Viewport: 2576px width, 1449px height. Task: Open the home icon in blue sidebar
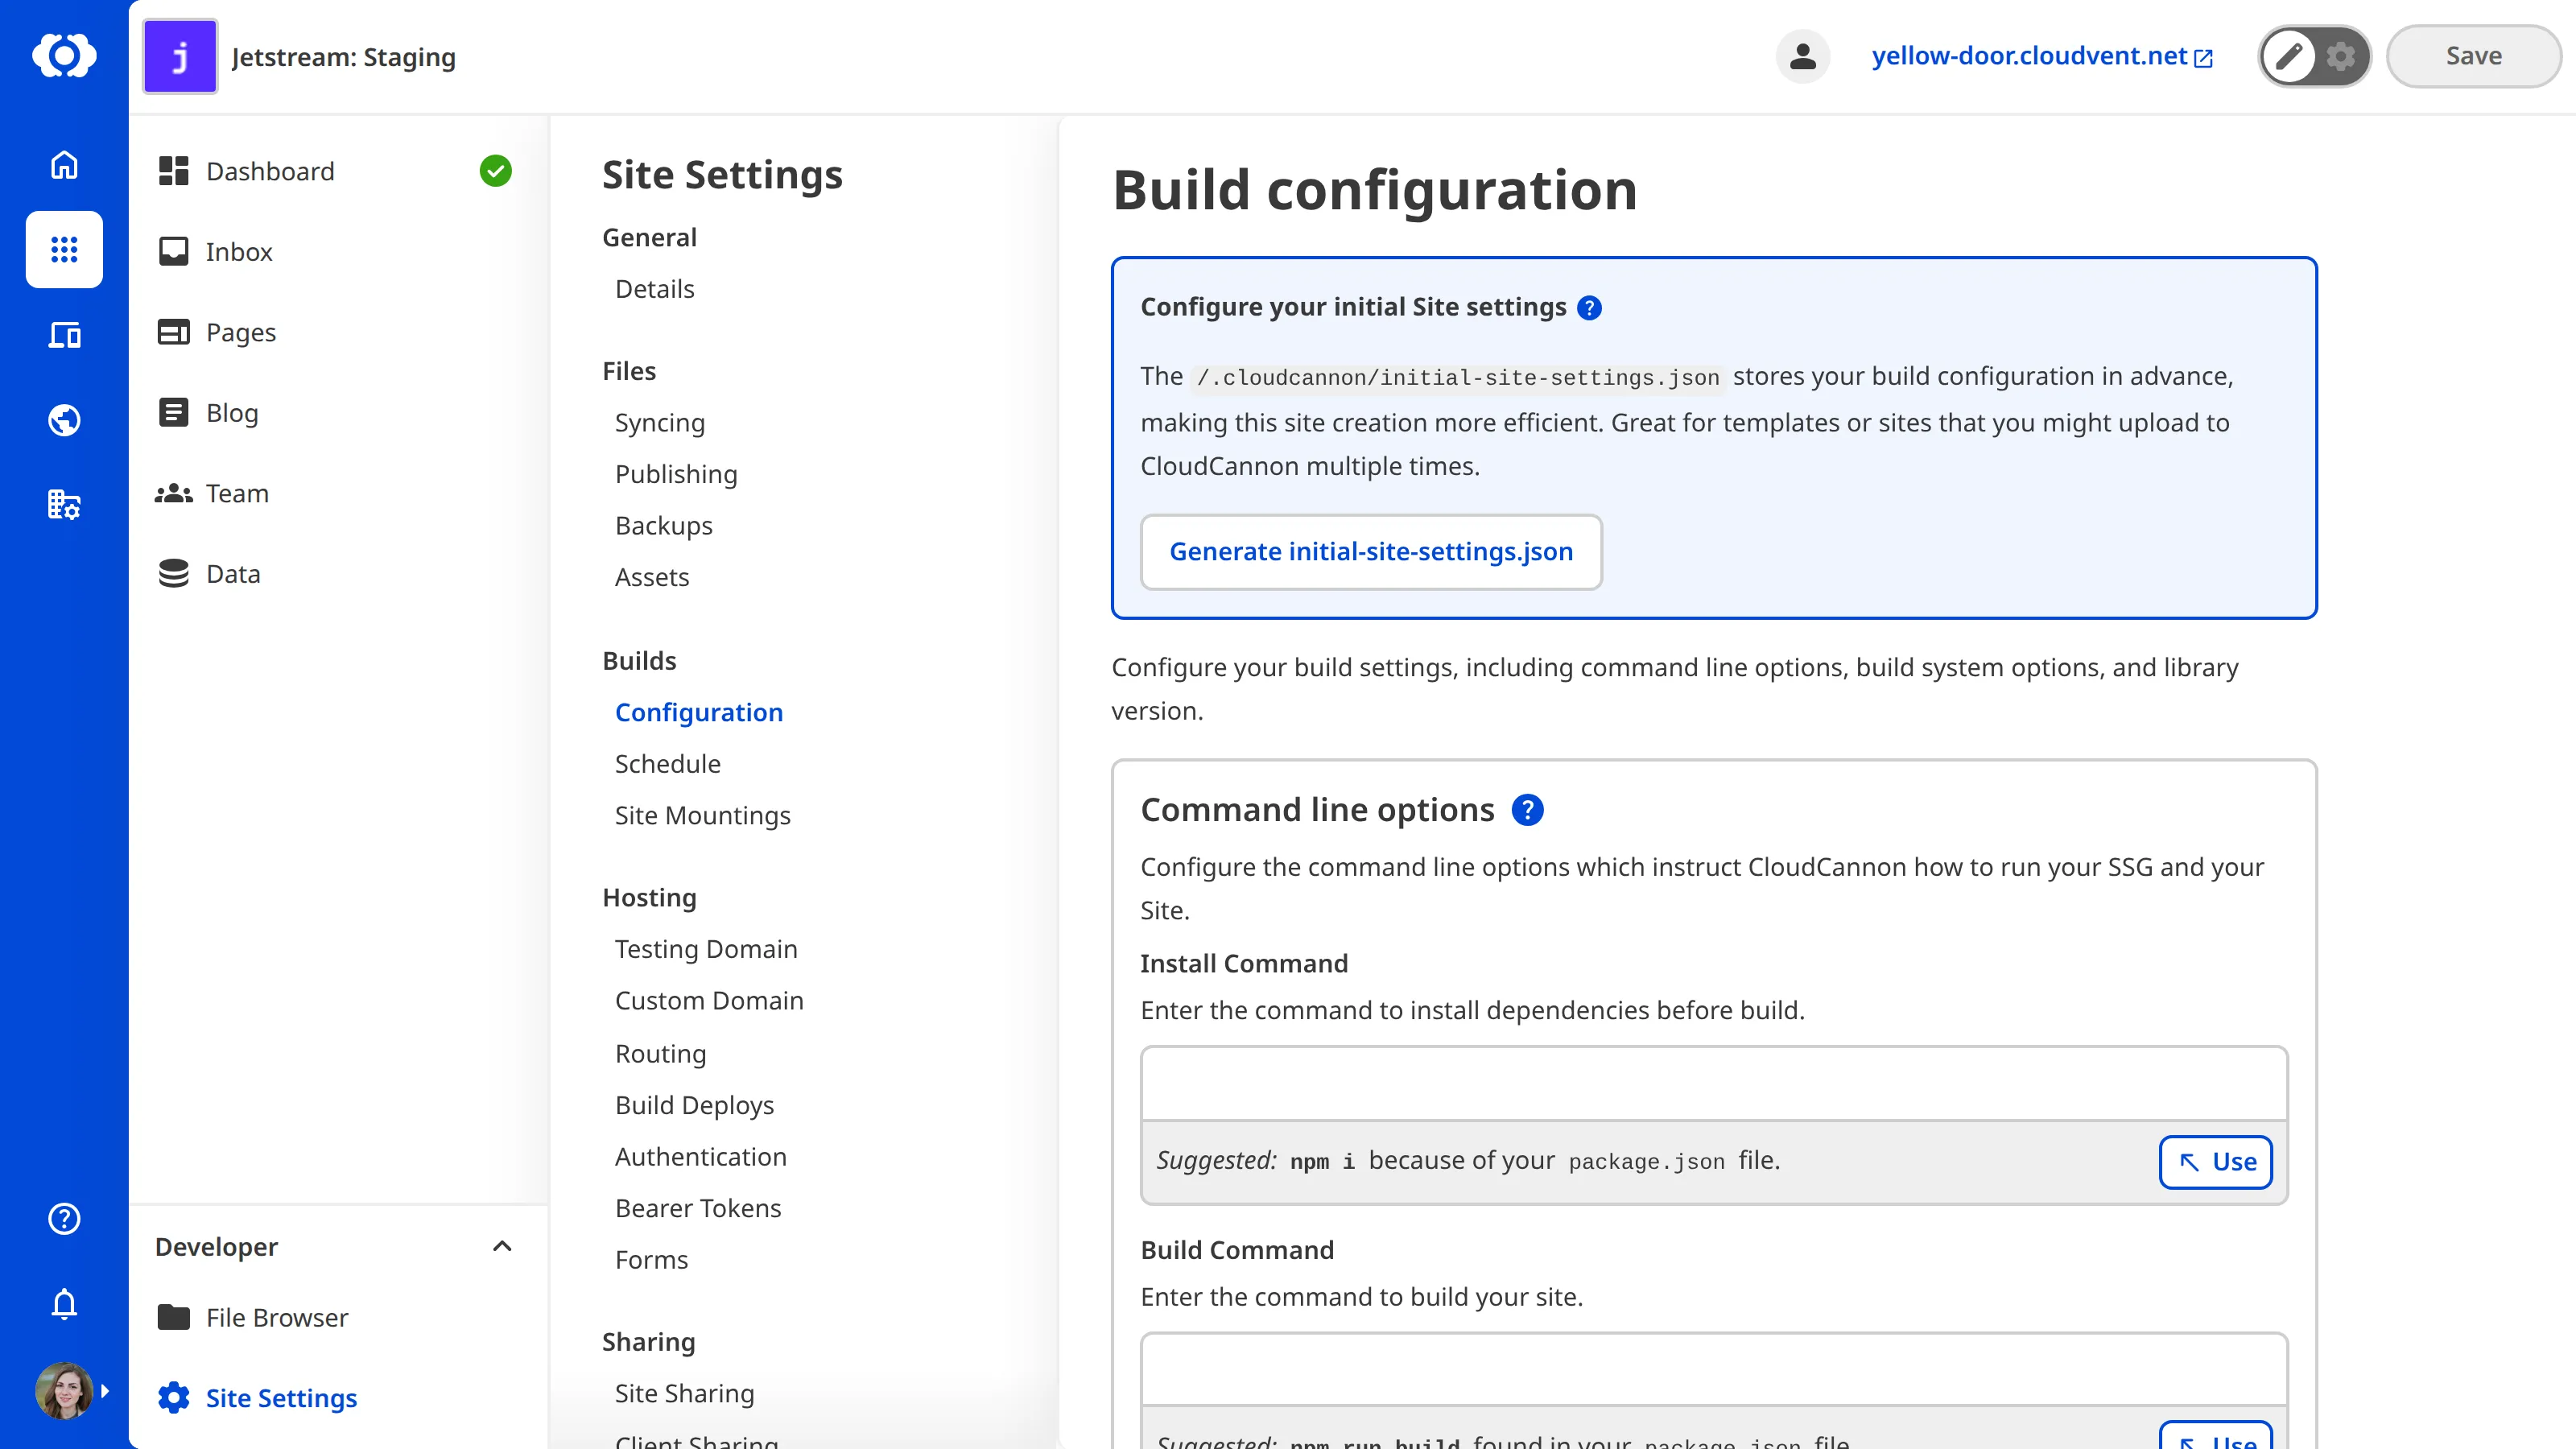coord(64,164)
